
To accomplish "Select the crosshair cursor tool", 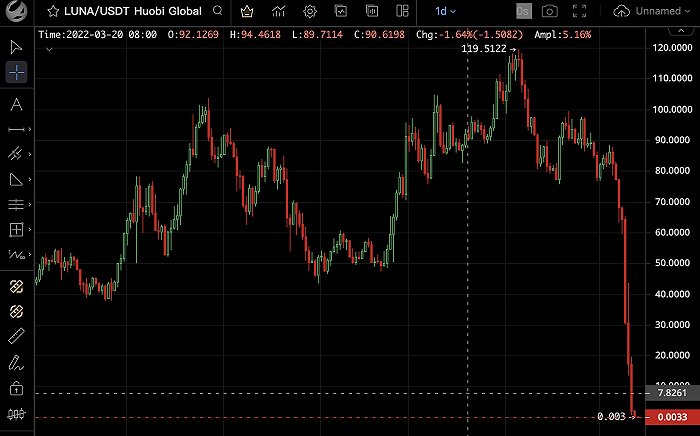I will coord(17,72).
